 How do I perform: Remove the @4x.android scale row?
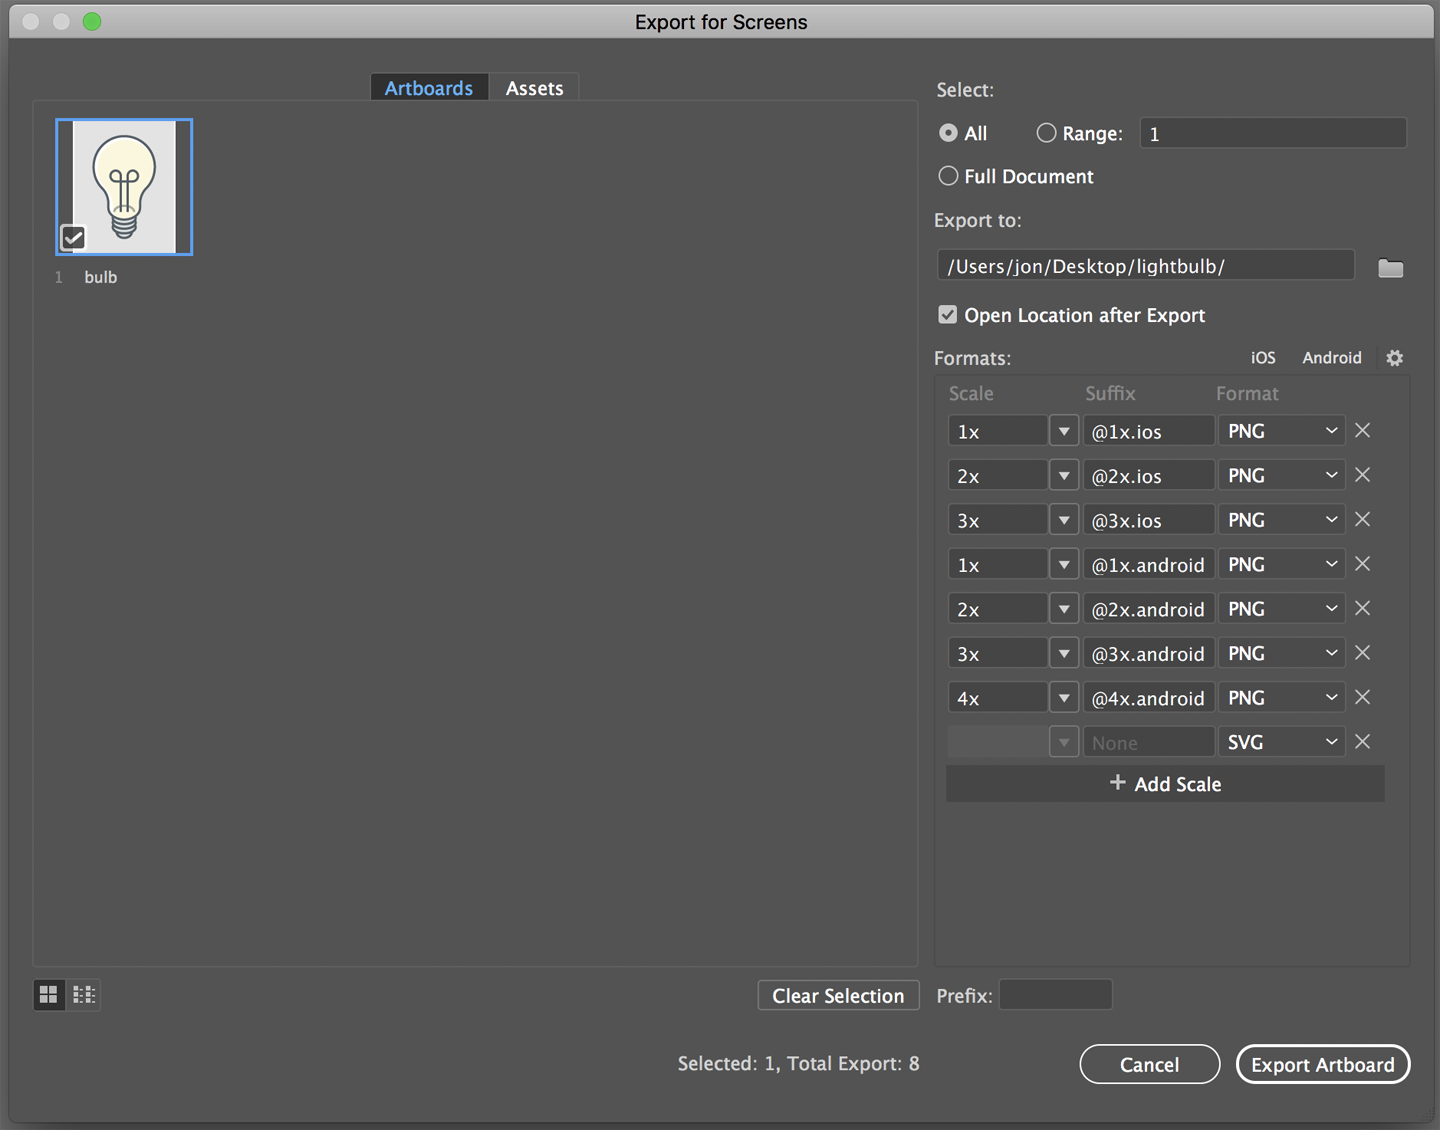(x=1362, y=697)
